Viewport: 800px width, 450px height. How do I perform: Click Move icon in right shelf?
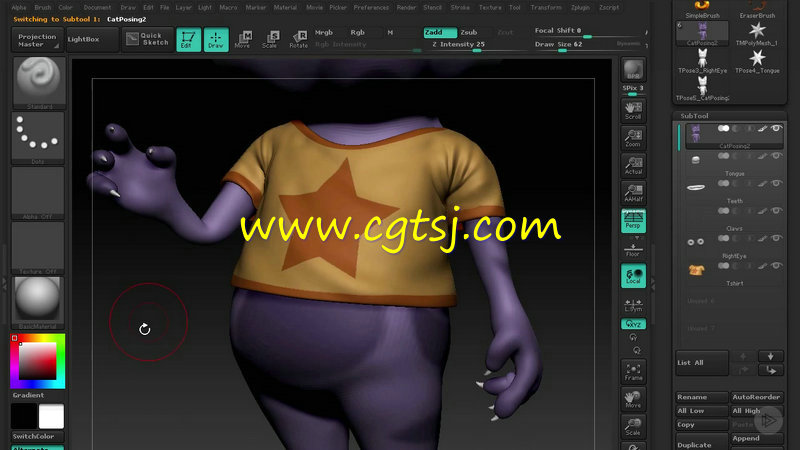click(633, 399)
